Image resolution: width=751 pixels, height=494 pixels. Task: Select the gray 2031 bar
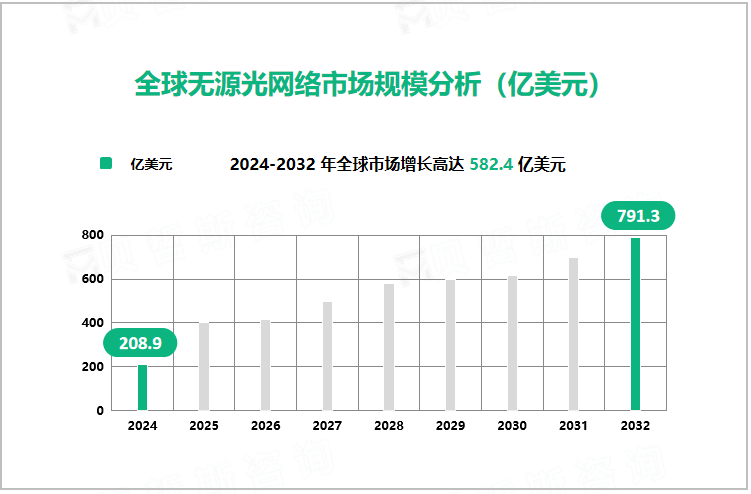(x=573, y=334)
